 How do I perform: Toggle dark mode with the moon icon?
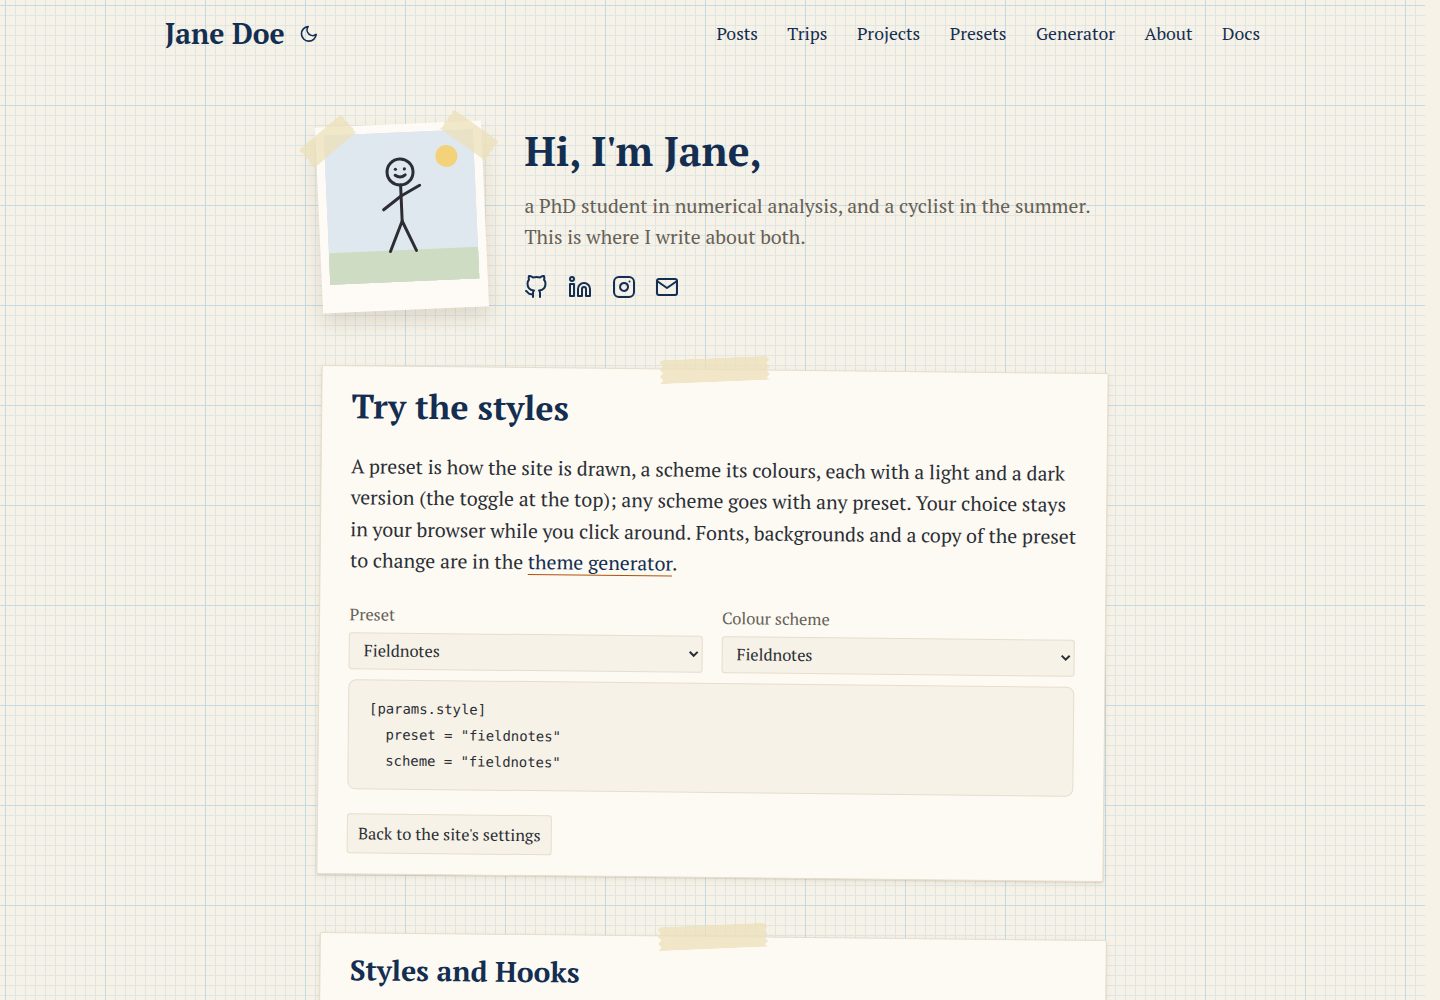point(309,34)
